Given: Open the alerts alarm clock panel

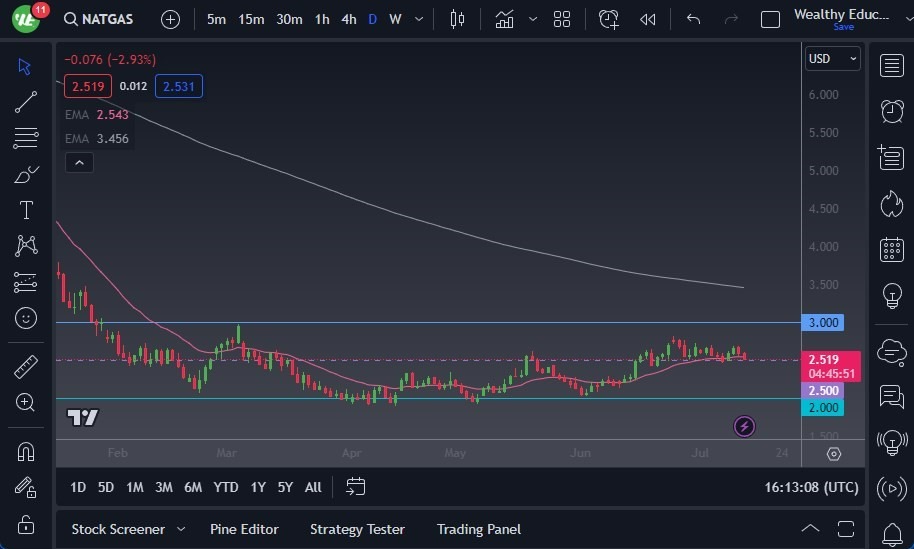Looking at the screenshot, I should tap(891, 111).
